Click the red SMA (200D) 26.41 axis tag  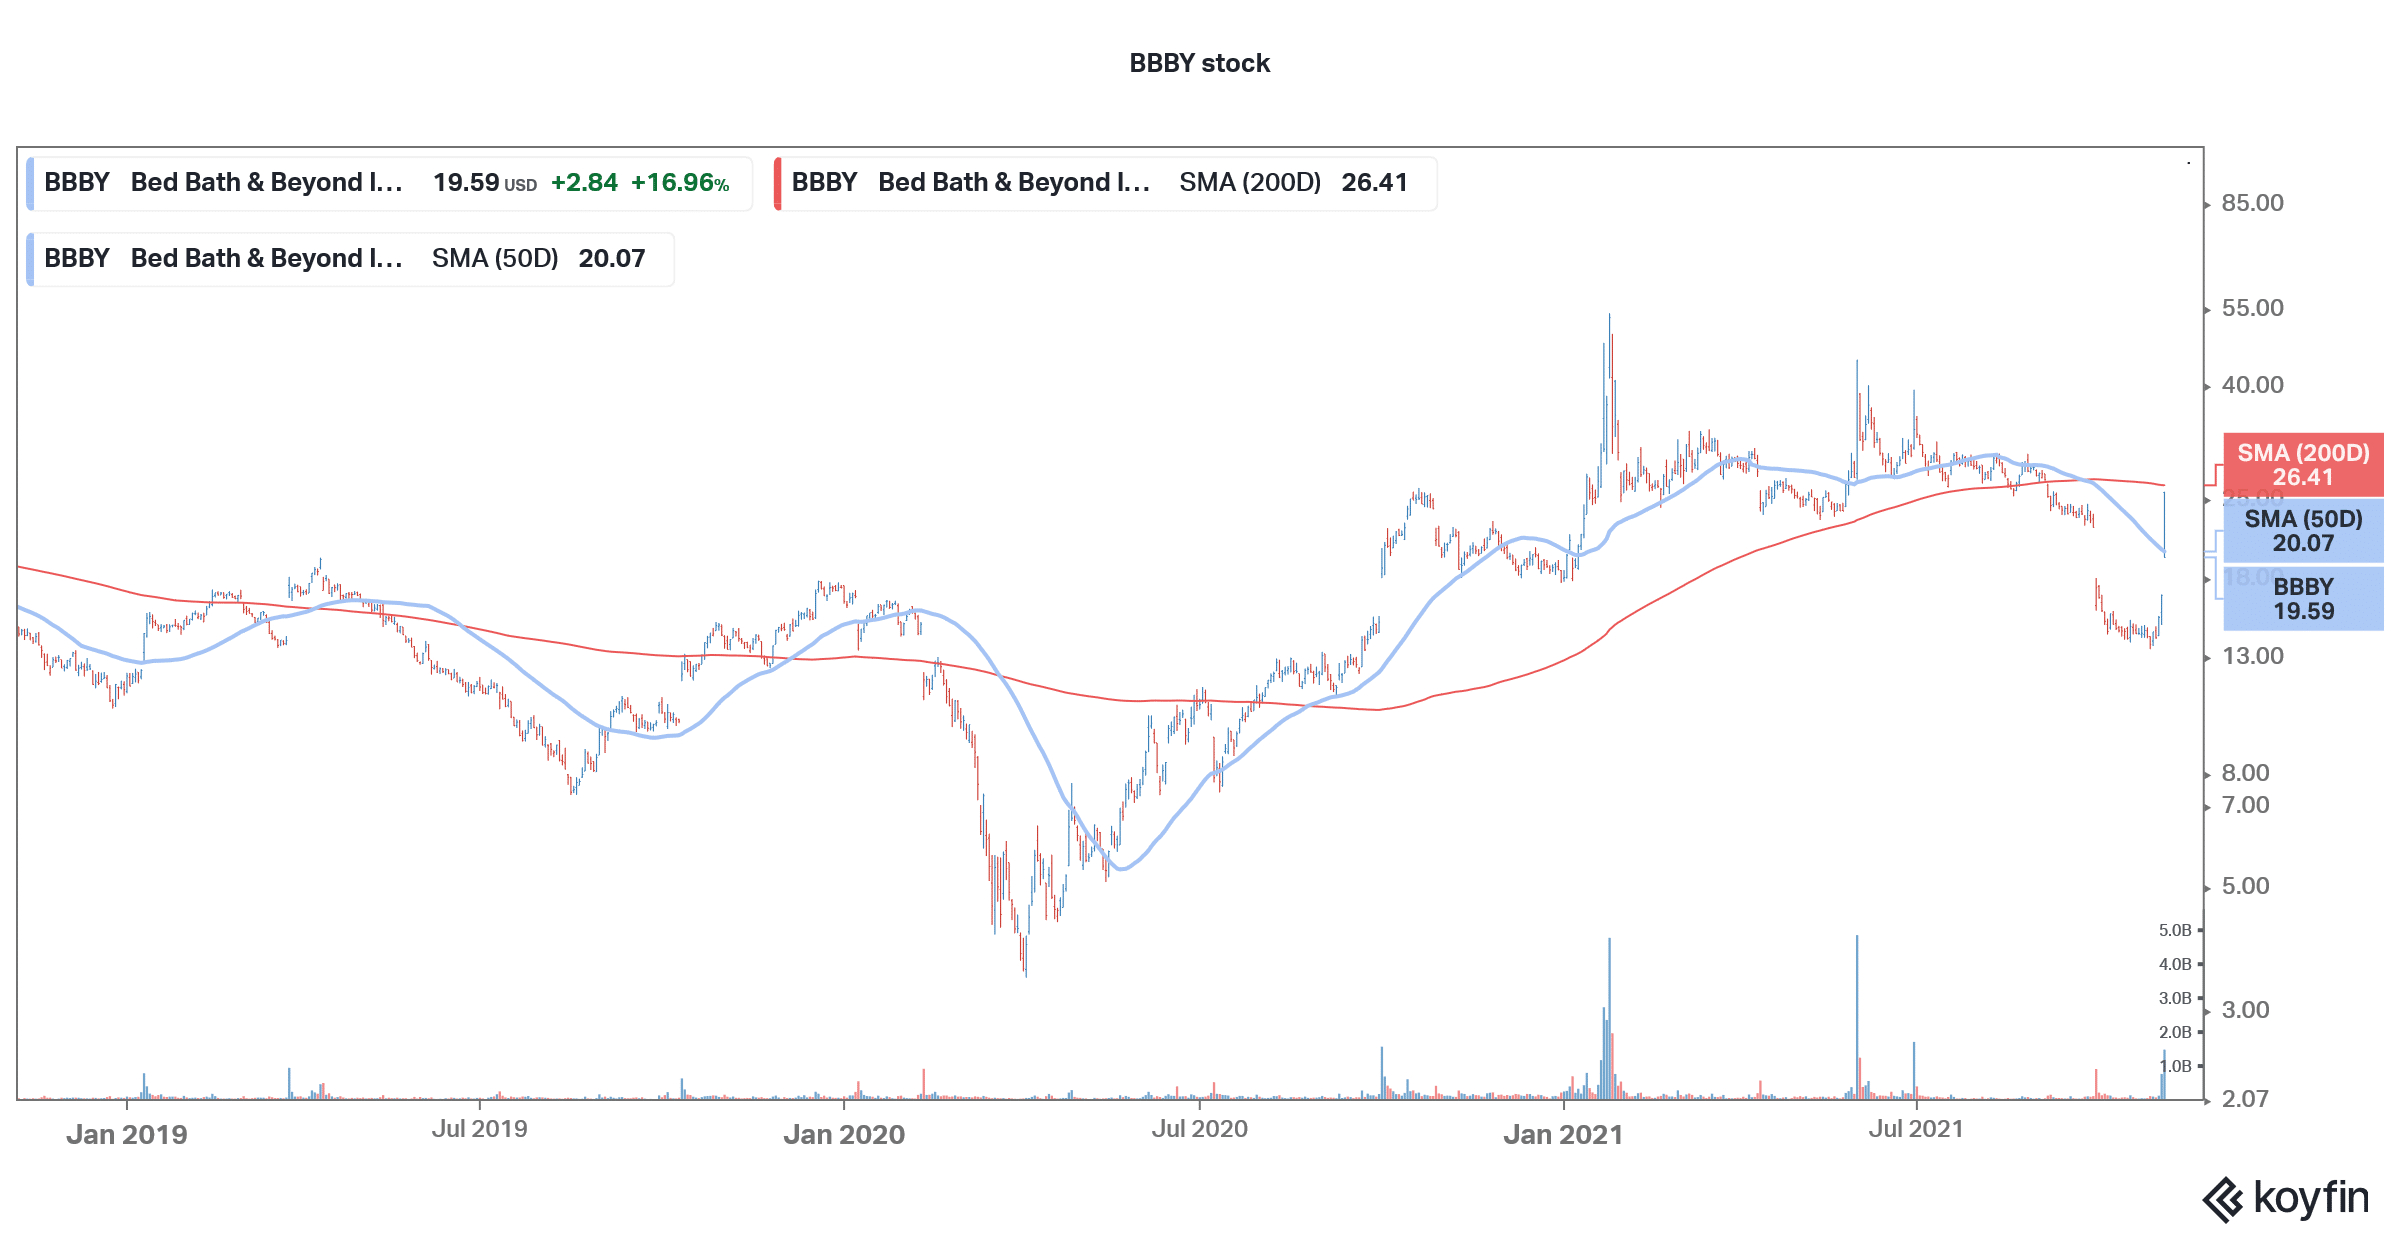2303,465
